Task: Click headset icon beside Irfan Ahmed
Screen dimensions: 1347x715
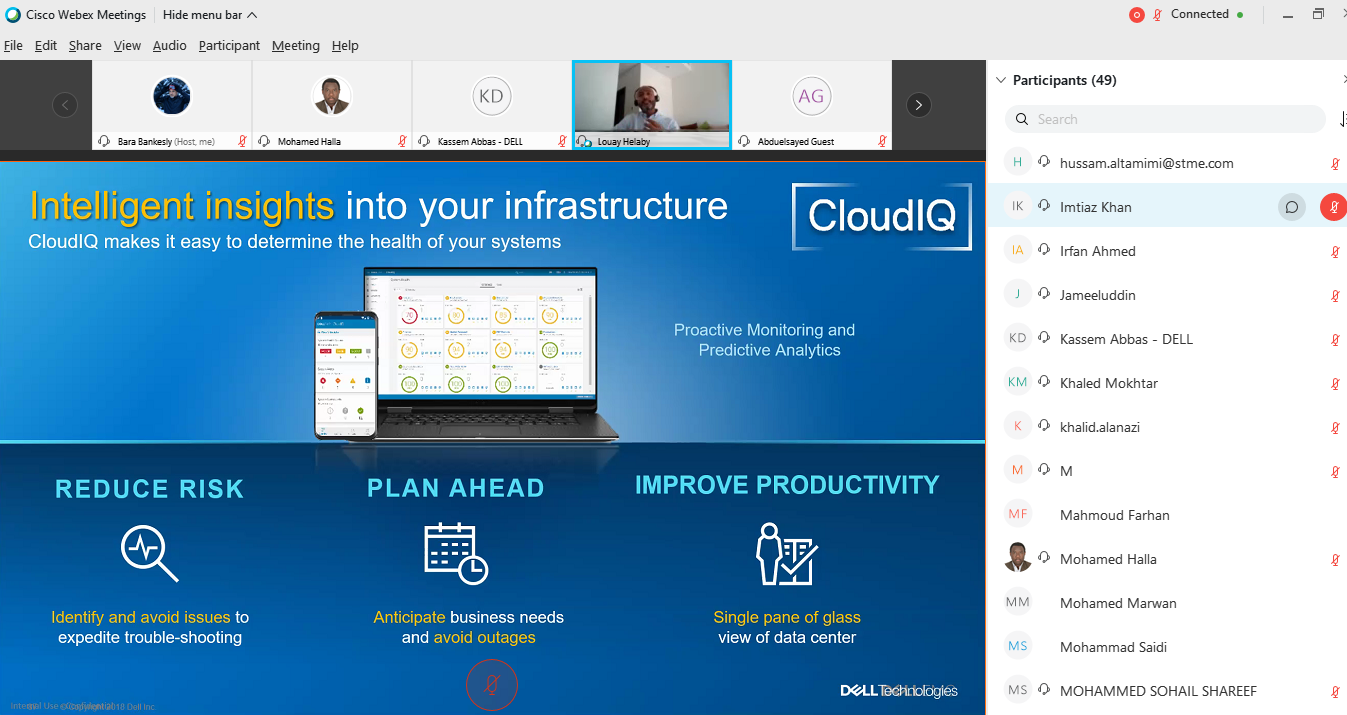Action: [x=1044, y=250]
